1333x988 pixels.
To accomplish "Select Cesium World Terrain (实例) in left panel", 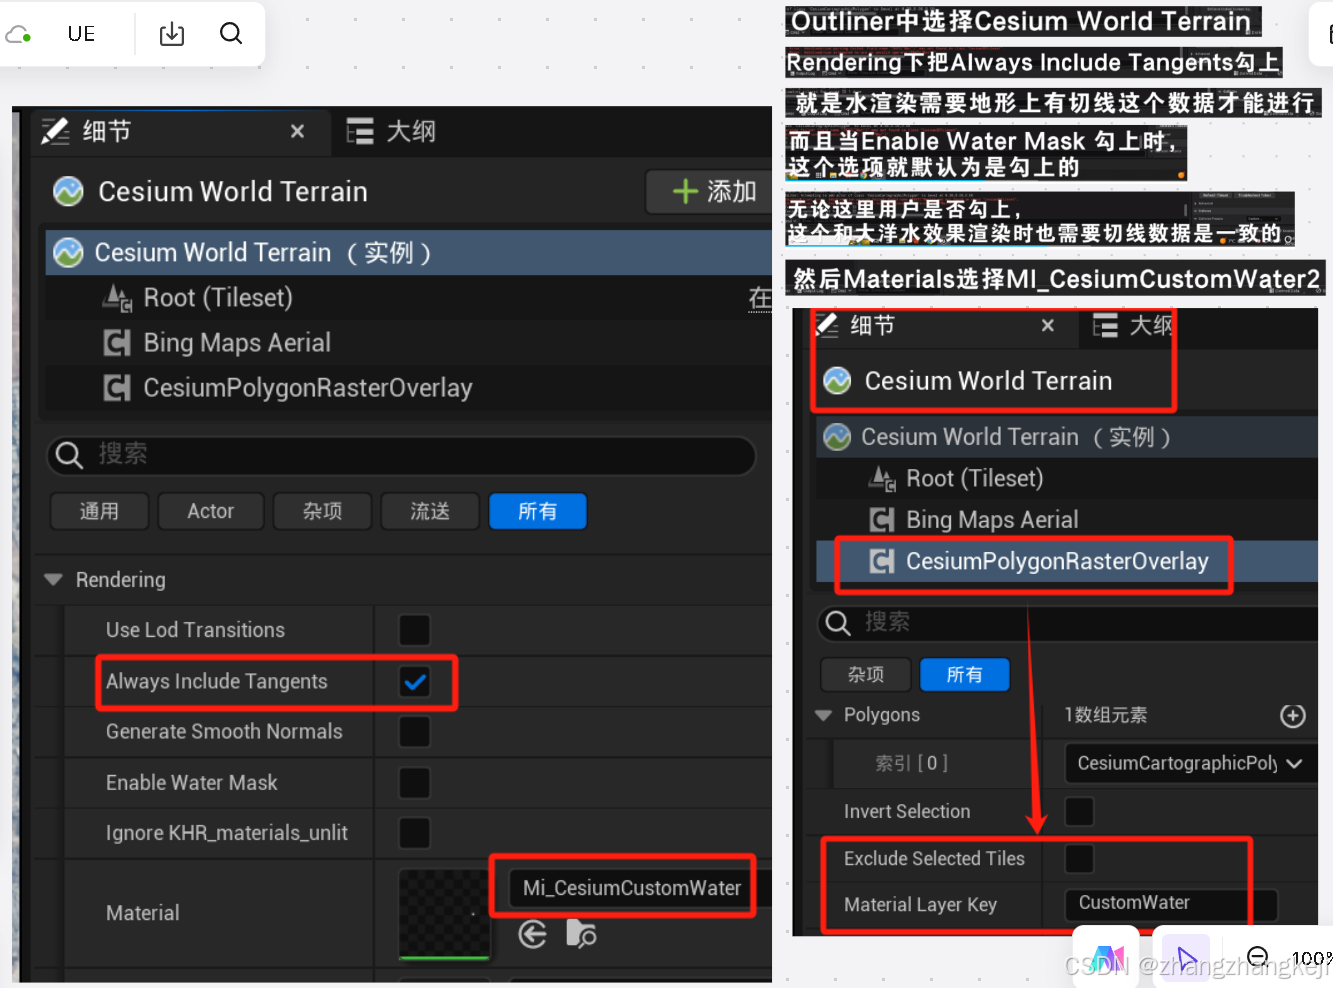I will point(409,253).
